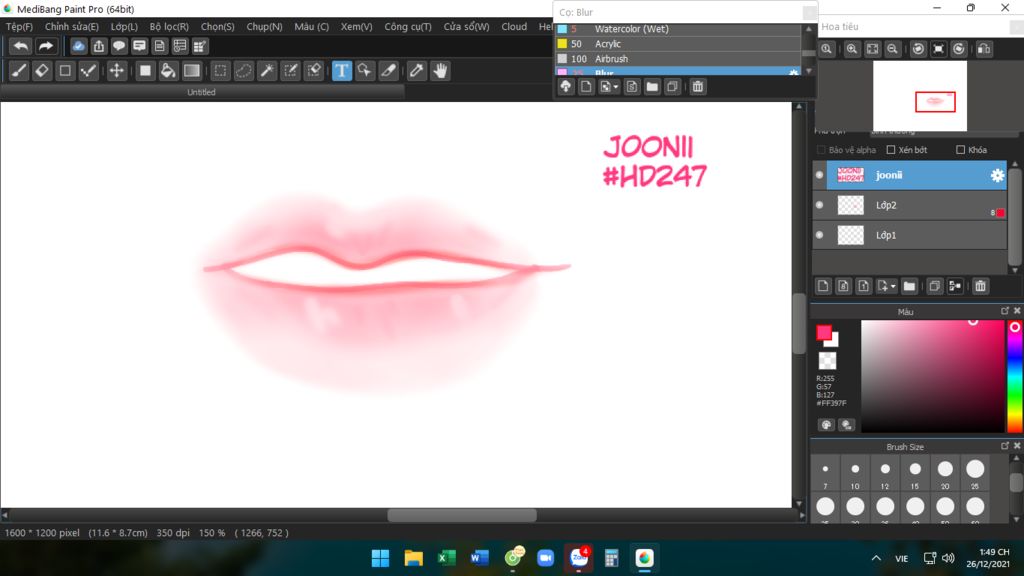Select the Airbrush brush
The image size is (1024, 576).
(x=678, y=59)
